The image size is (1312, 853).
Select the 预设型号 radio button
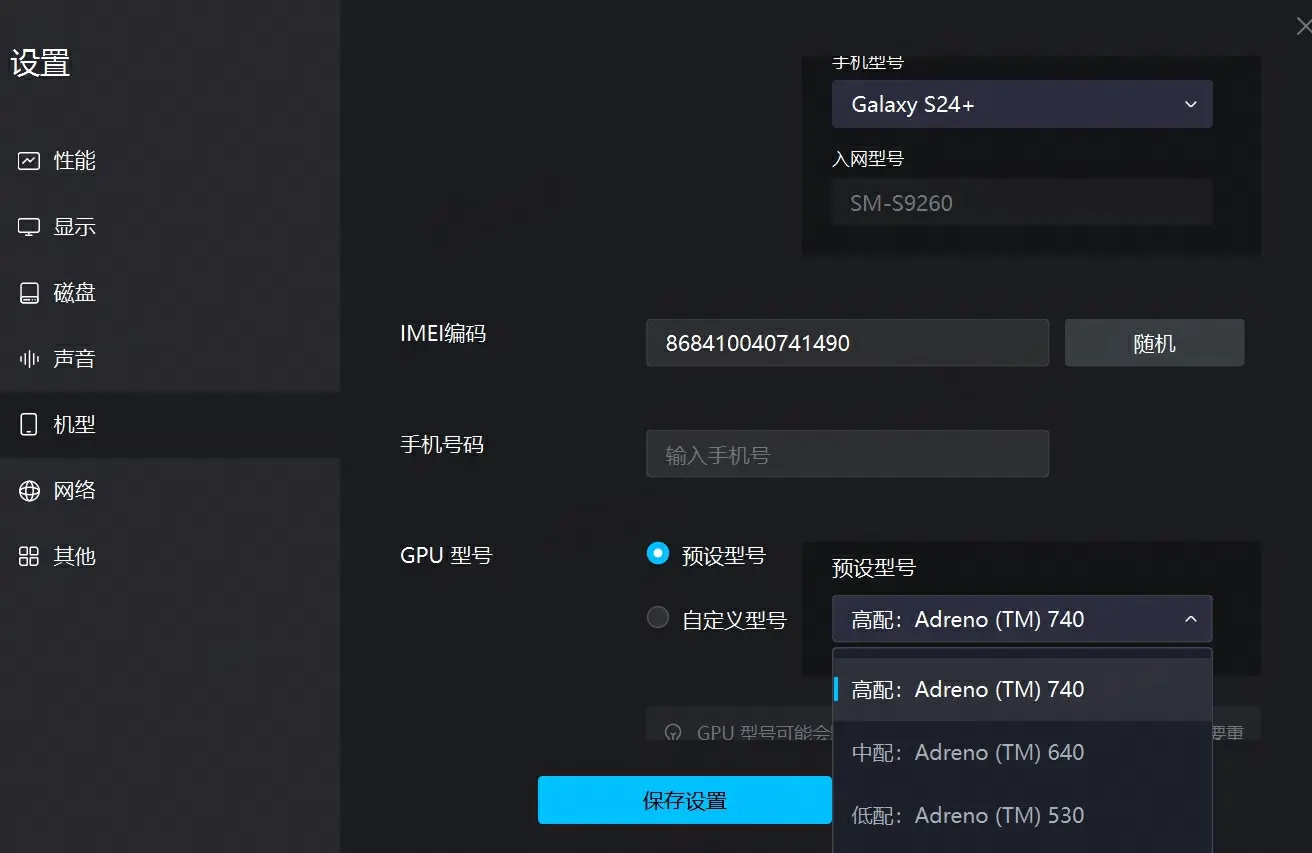pos(657,553)
